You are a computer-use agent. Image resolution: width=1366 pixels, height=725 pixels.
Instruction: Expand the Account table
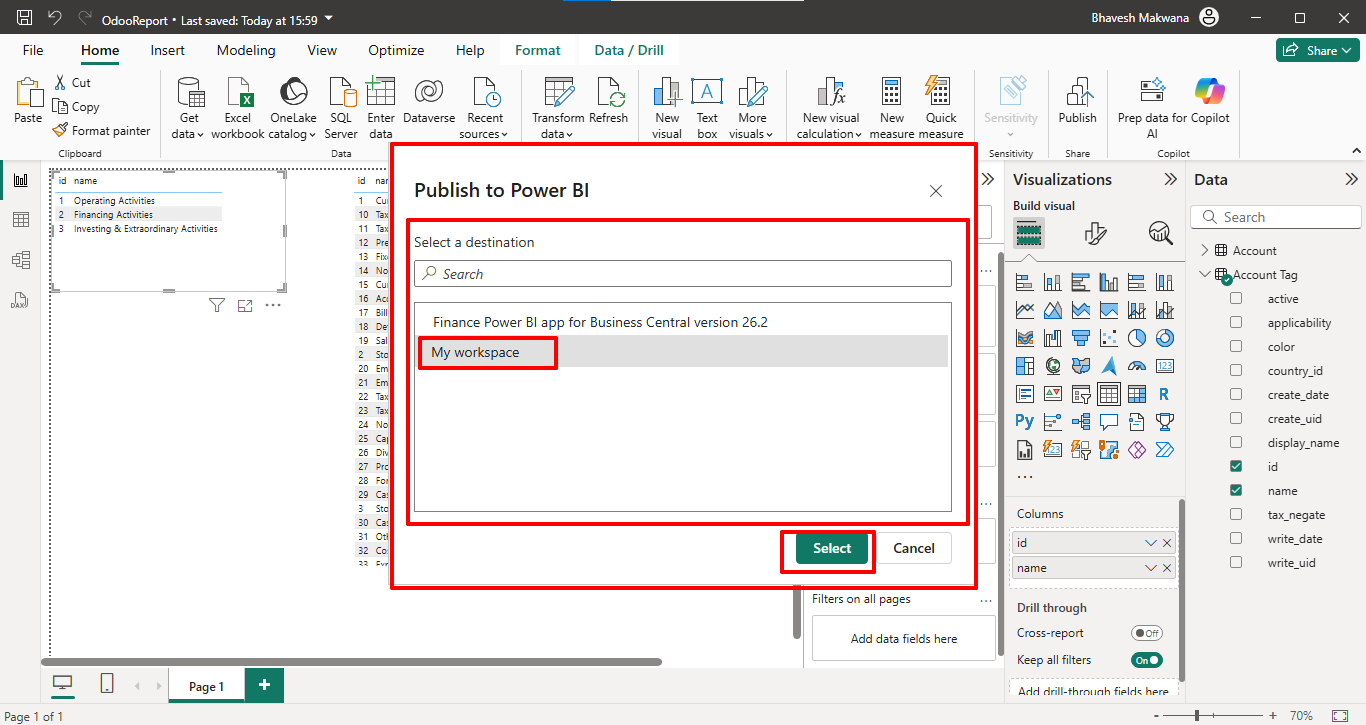1204,251
